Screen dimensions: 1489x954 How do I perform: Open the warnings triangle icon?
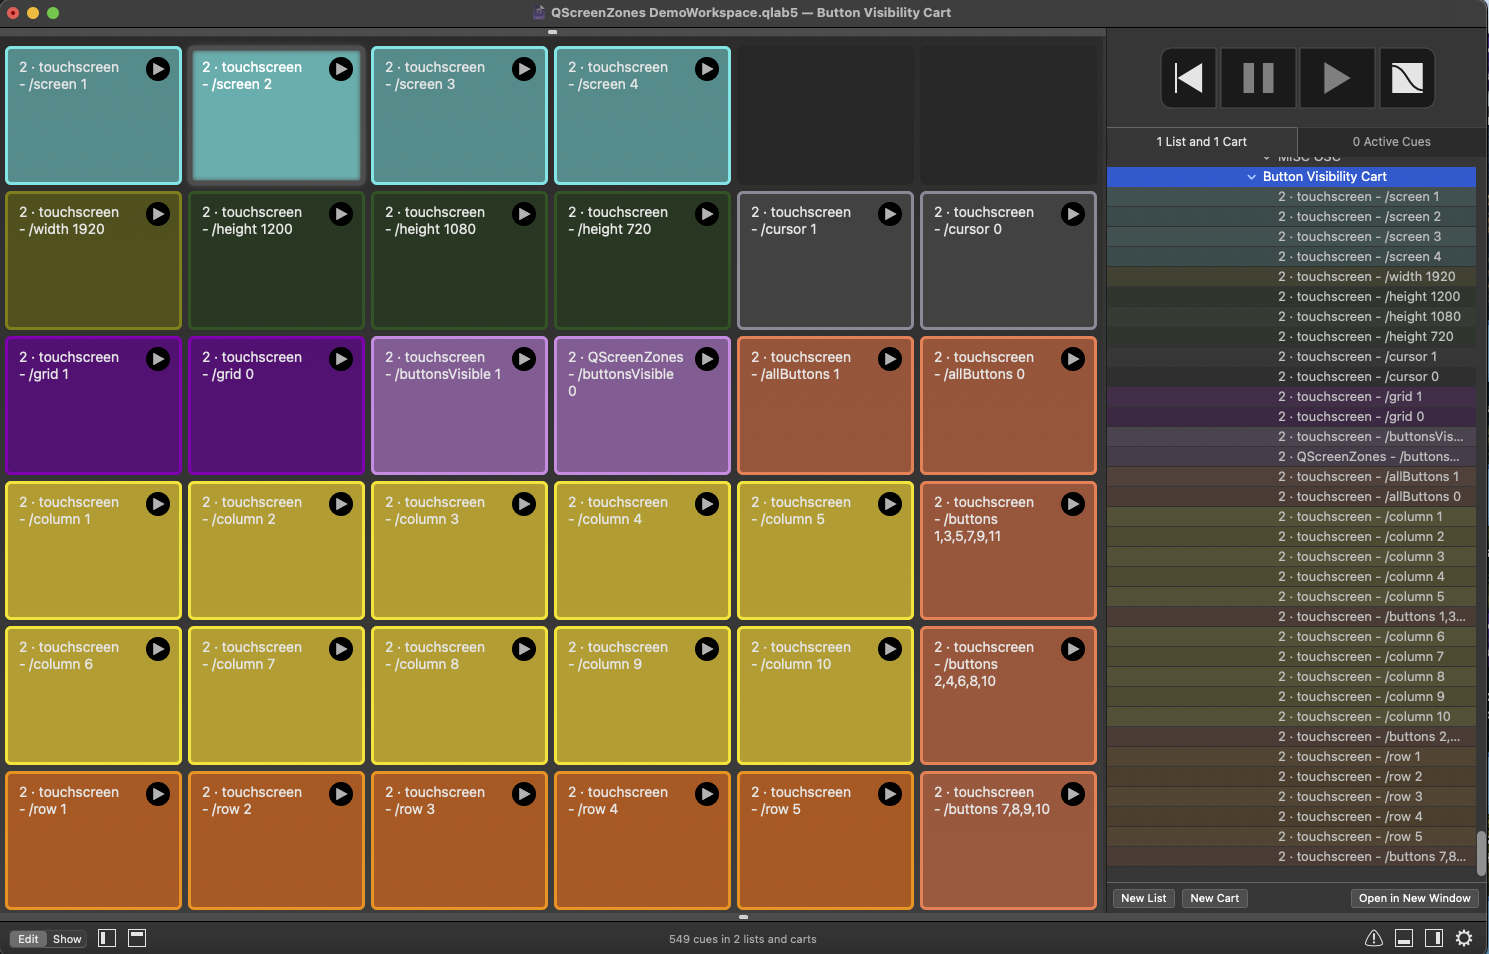coord(1374,938)
